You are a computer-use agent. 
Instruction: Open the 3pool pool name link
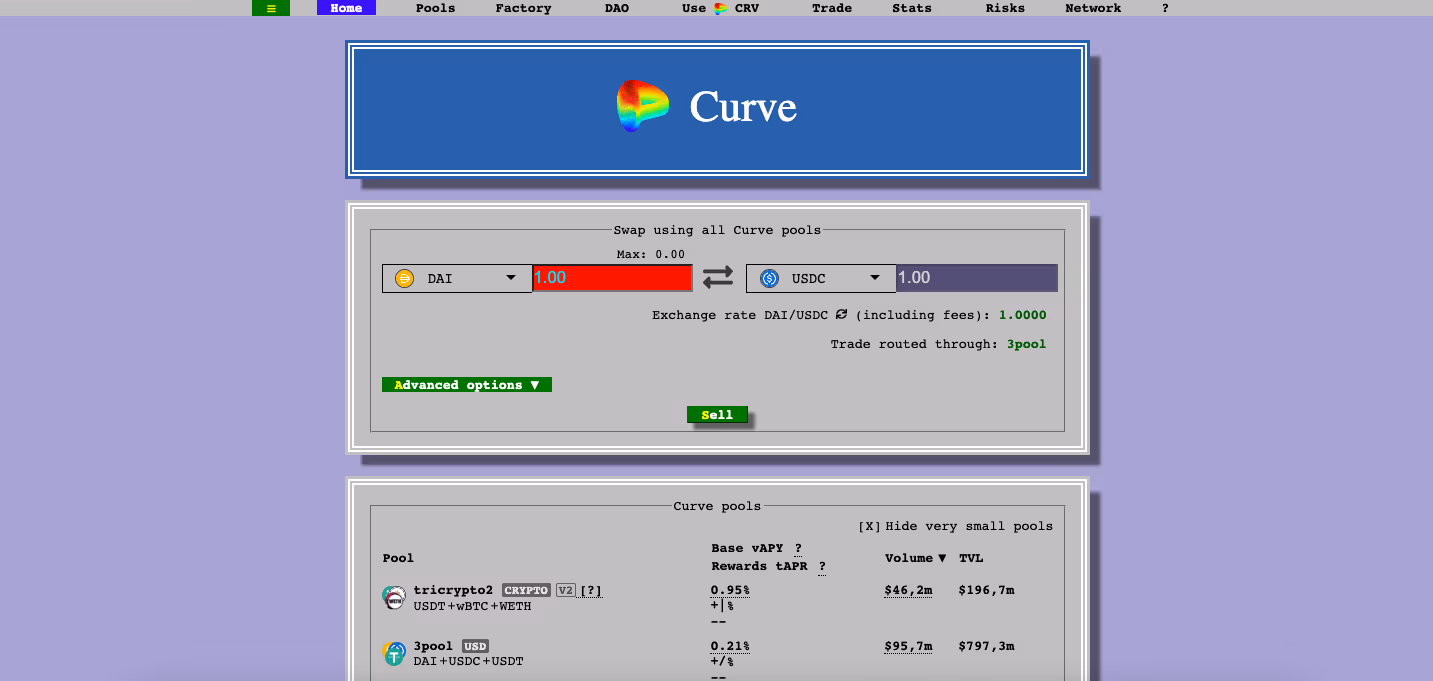pos(433,647)
